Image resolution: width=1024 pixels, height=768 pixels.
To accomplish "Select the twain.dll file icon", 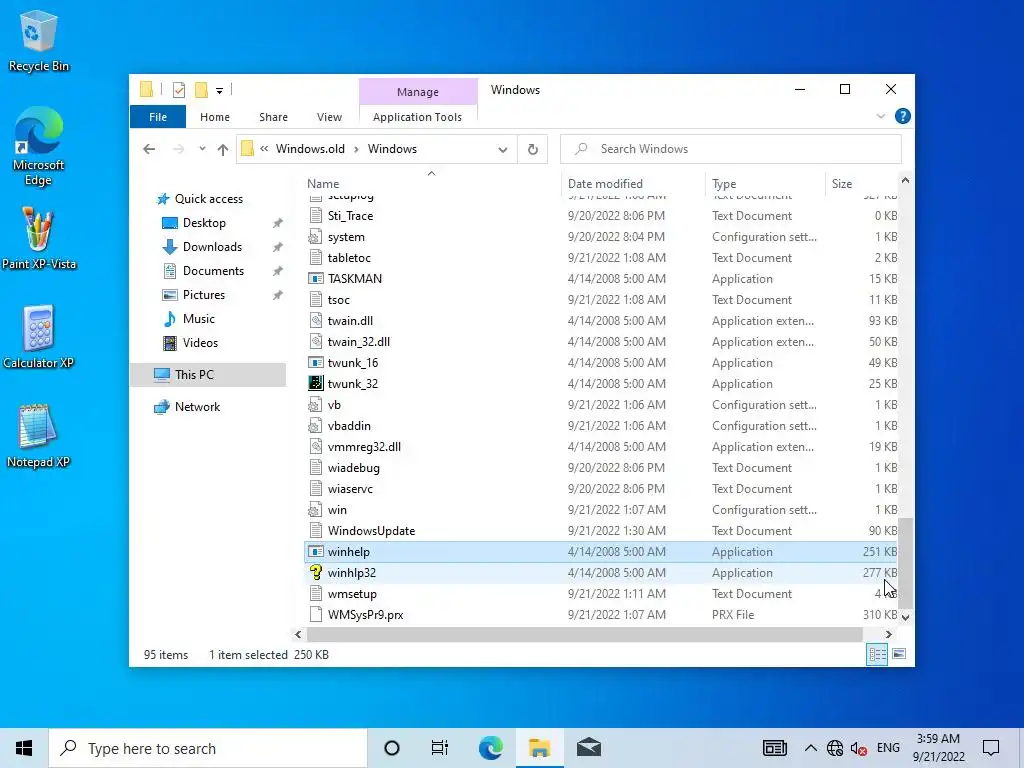I will (x=315, y=321).
